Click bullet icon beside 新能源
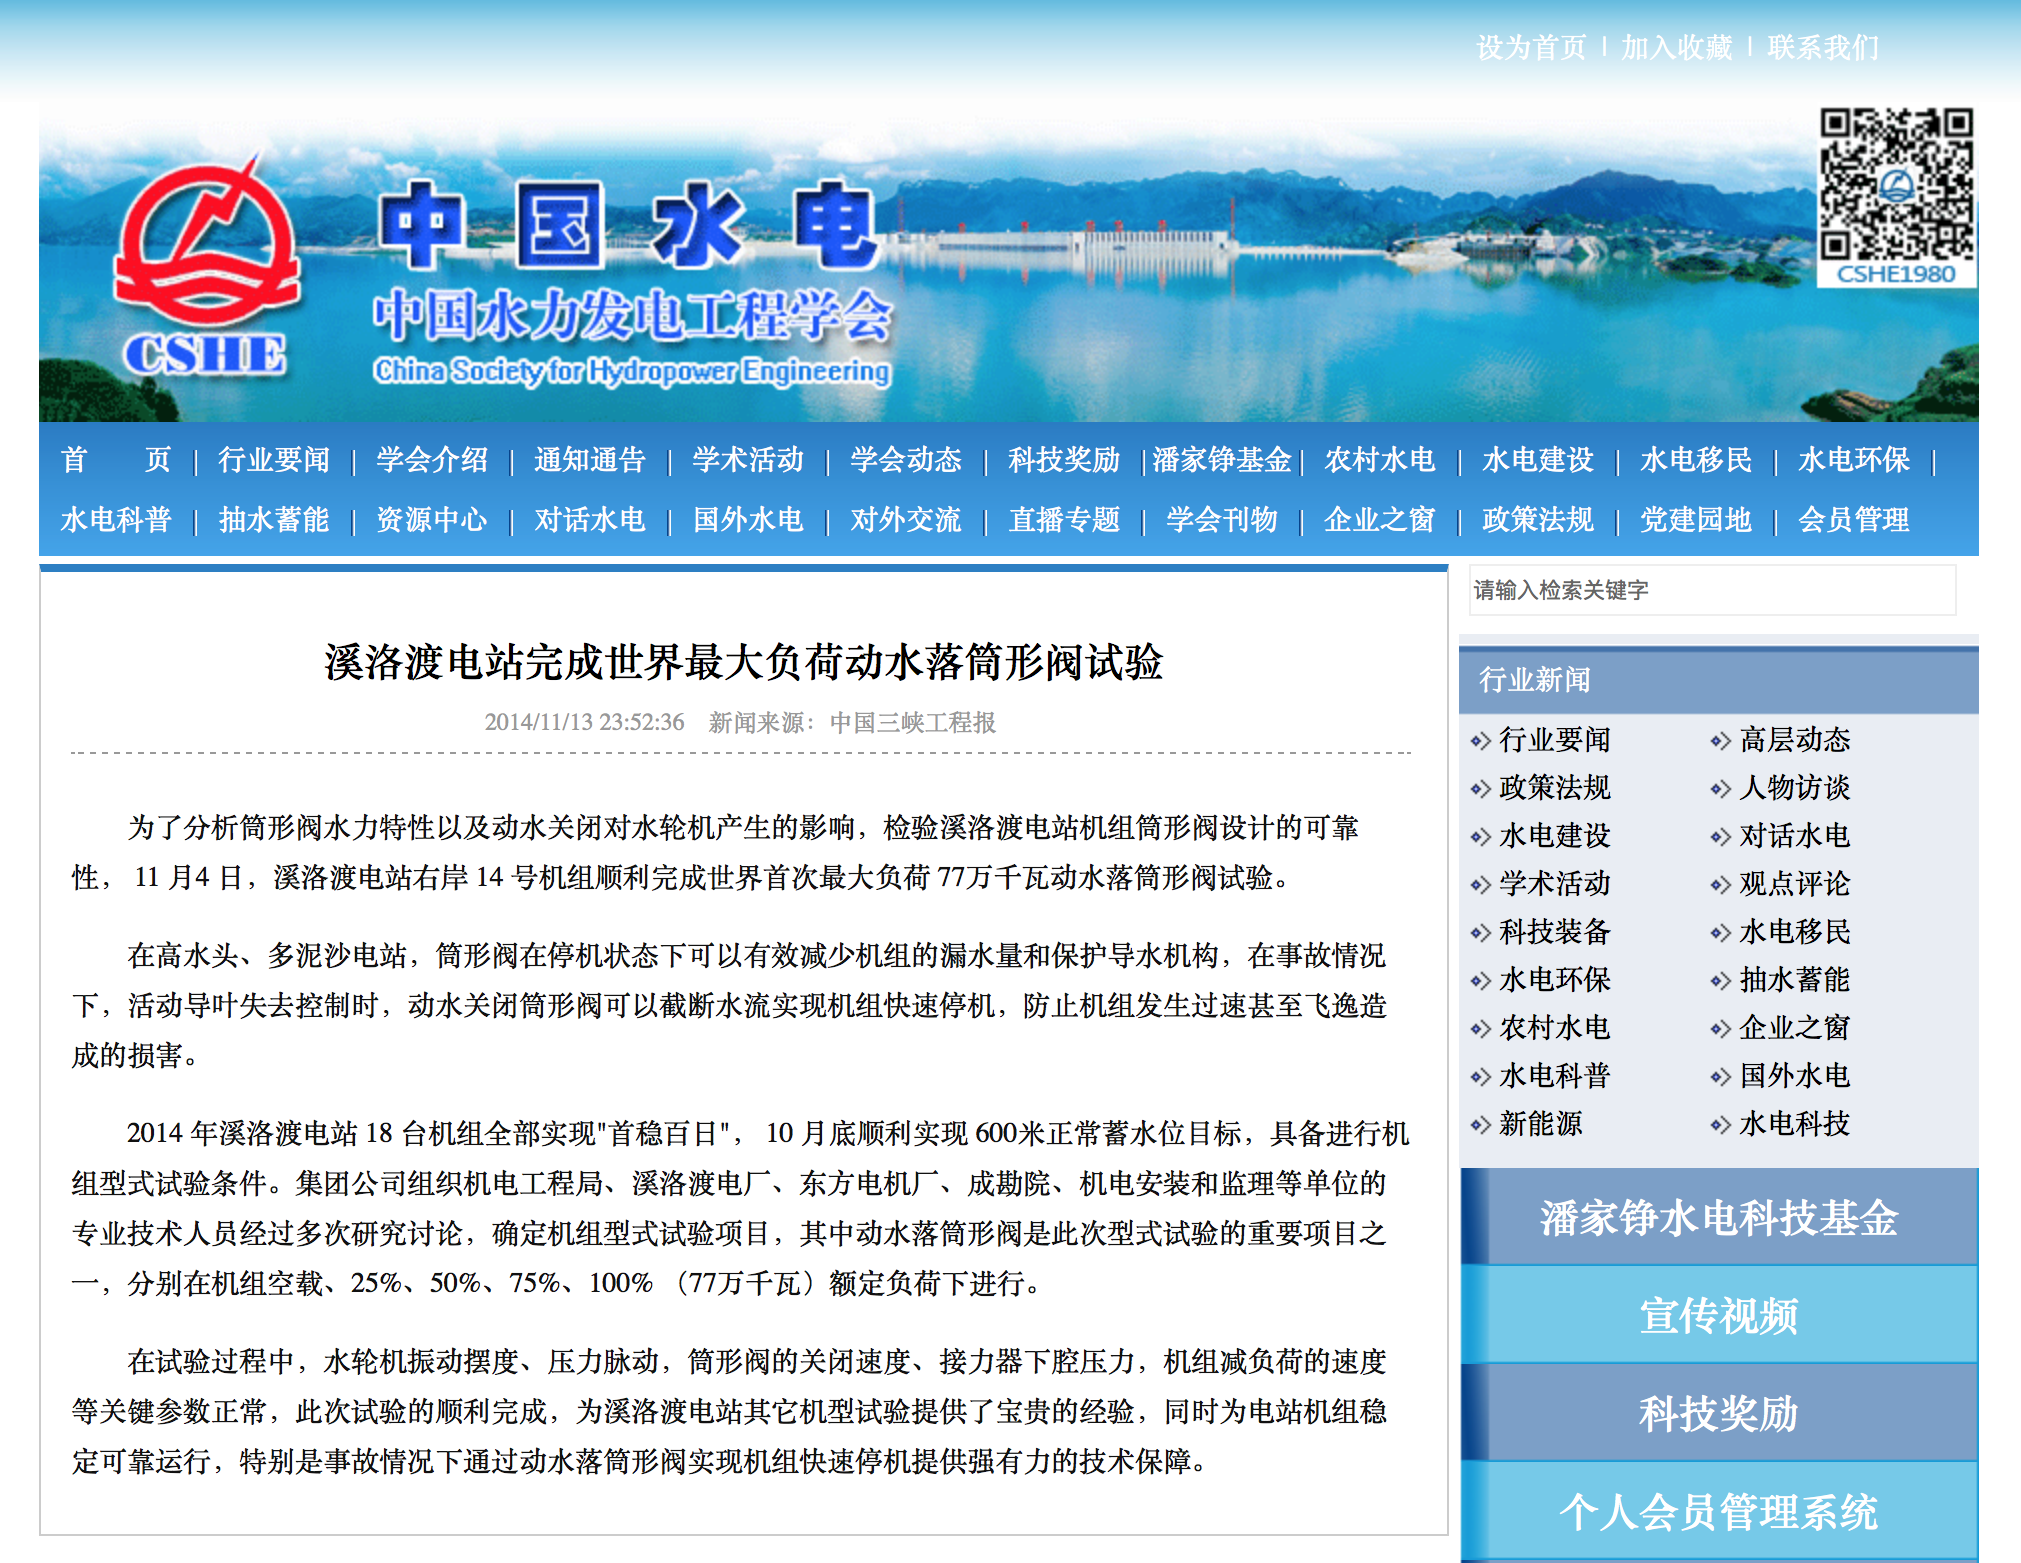 pyautogui.click(x=1480, y=1125)
